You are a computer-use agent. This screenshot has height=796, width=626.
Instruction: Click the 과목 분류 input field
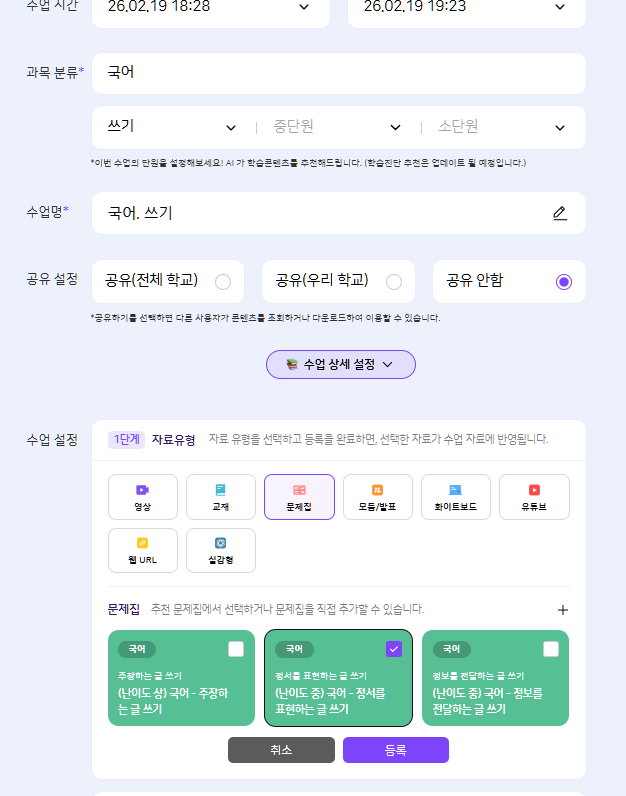pyautogui.click(x=338, y=73)
